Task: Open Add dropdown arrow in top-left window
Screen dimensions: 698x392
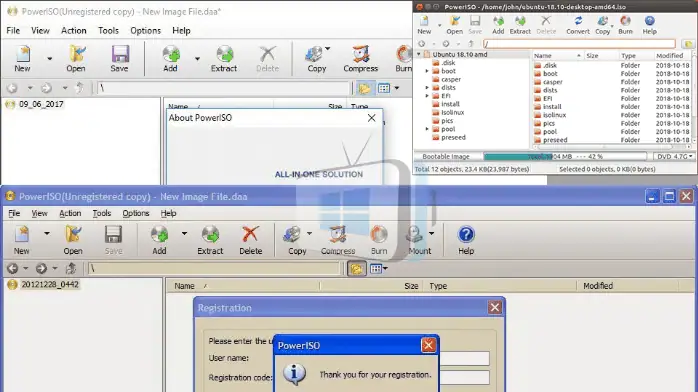Action: pyautogui.click(x=197, y=58)
